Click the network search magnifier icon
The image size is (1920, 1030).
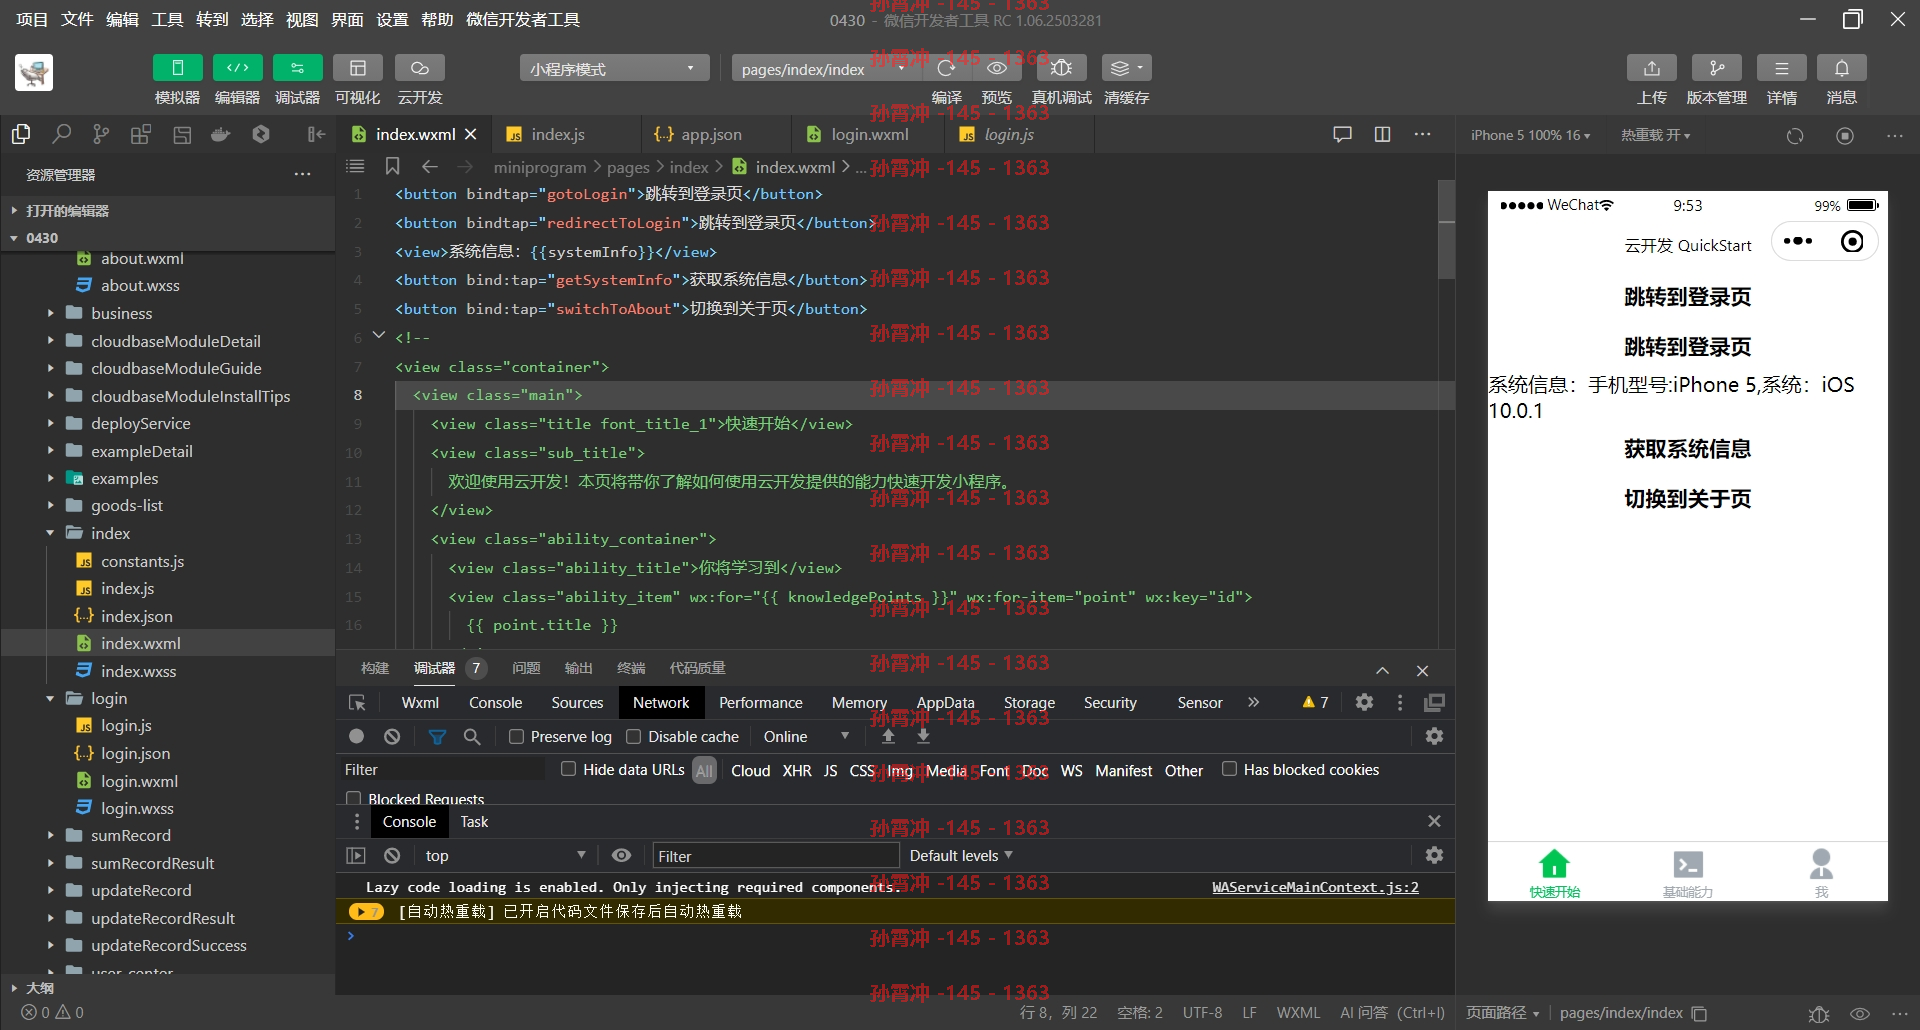tap(472, 737)
